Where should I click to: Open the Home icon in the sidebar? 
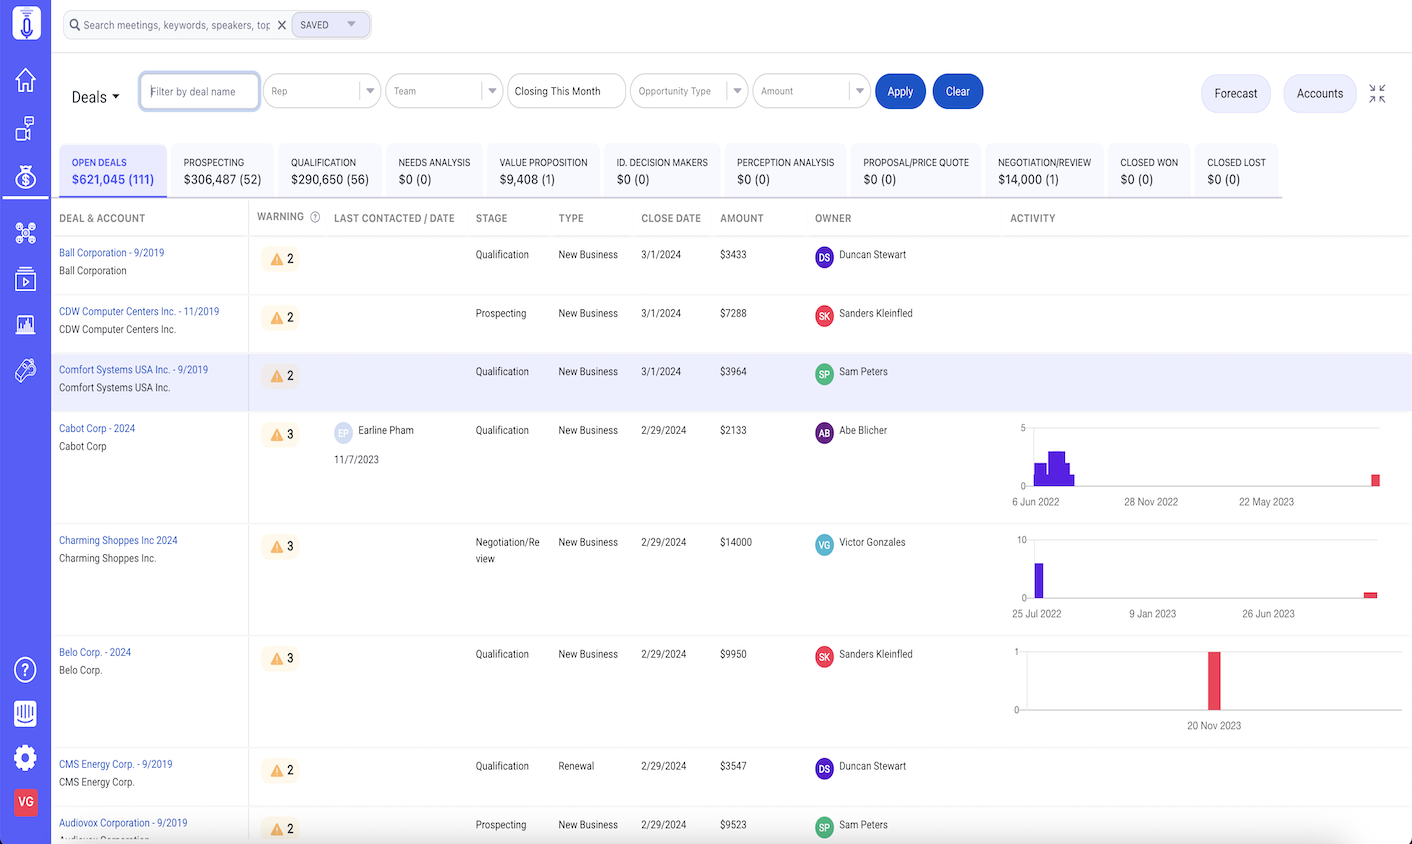point(25,78)
